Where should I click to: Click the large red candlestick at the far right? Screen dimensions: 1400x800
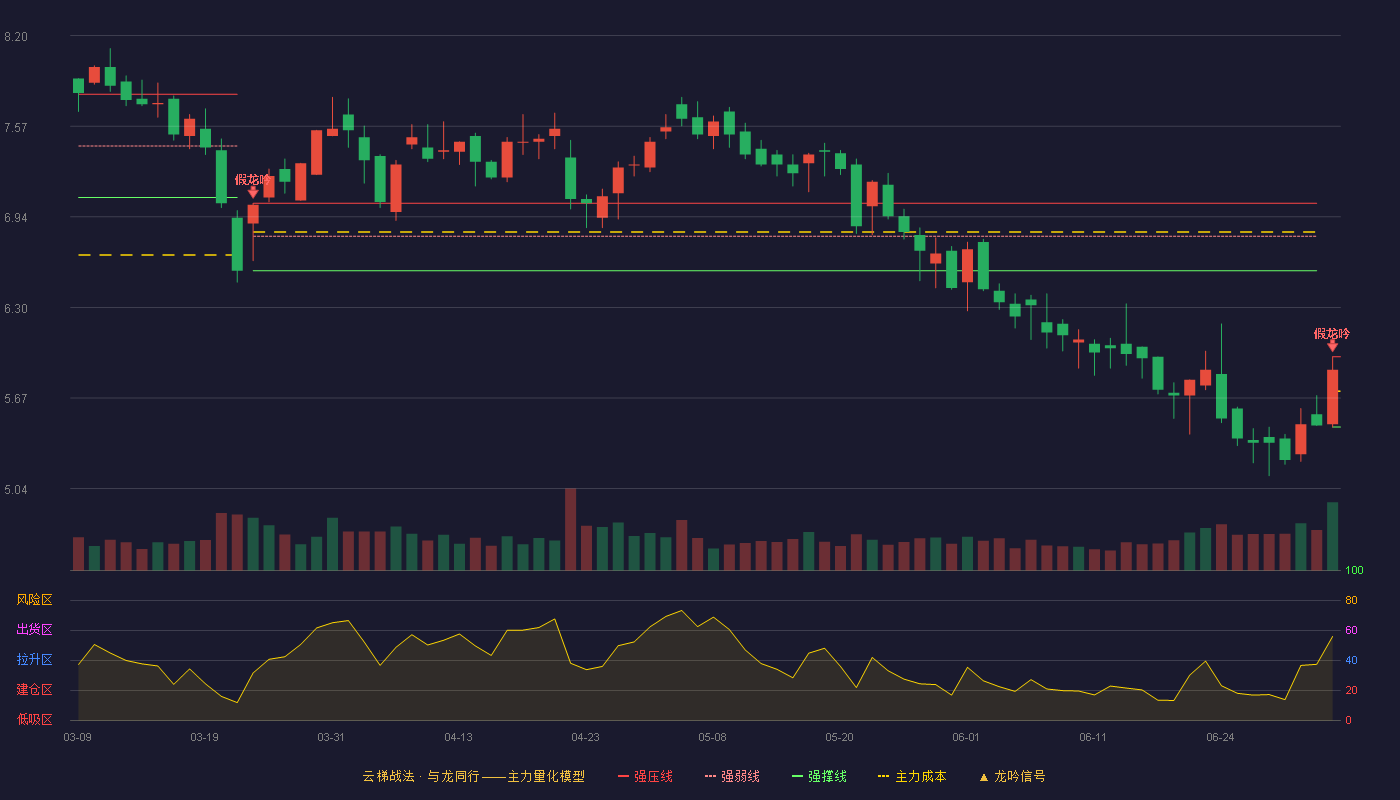tap(1332, 397)
